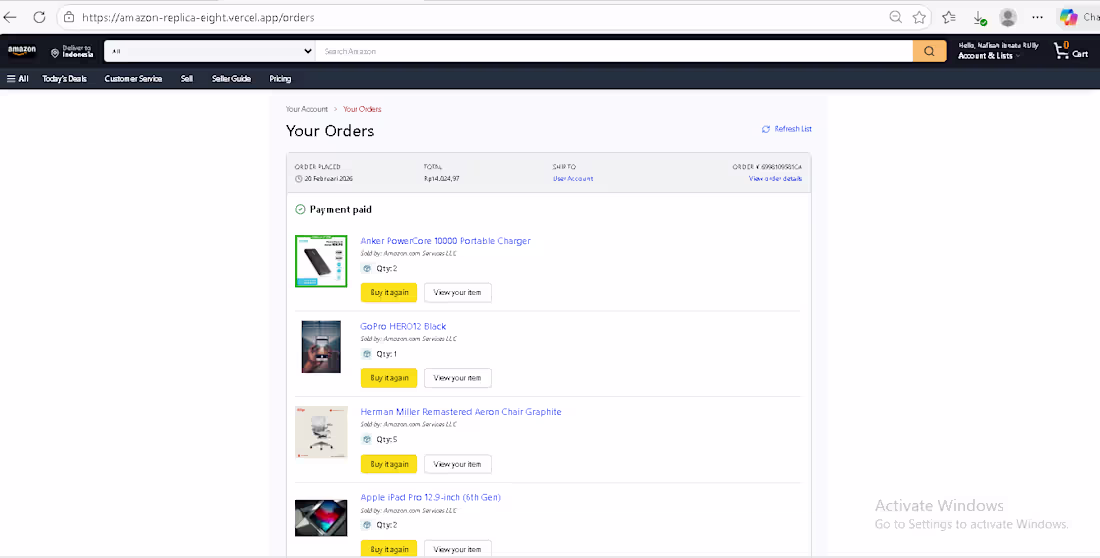Open the favorites list icon
1100x558 pixels.
(948, 18)
